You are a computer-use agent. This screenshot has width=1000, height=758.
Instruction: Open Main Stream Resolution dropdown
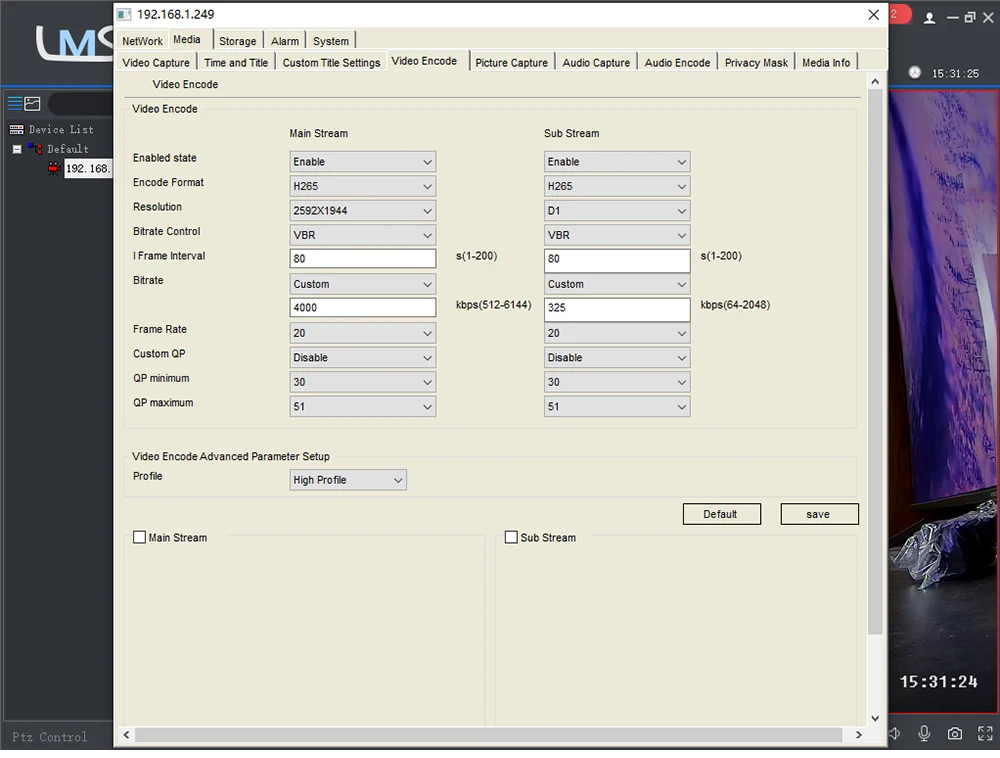point(362,211)
